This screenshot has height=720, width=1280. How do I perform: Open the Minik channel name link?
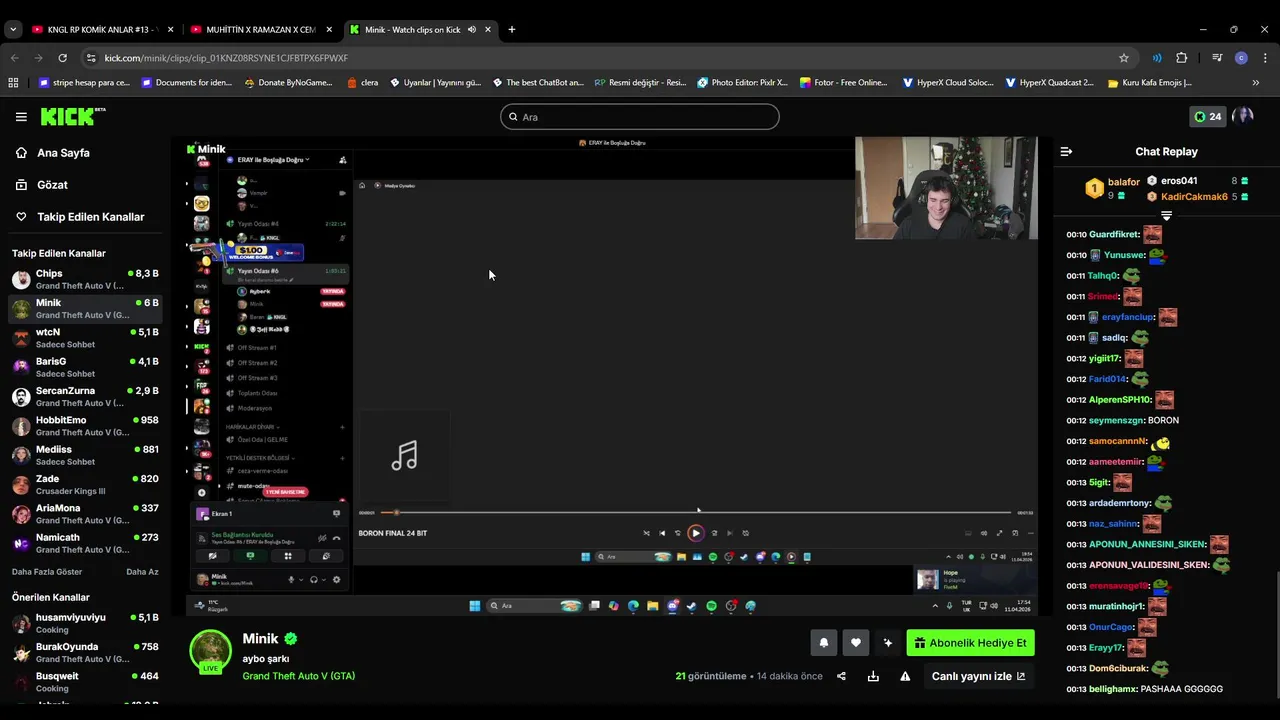click(260, 639)
